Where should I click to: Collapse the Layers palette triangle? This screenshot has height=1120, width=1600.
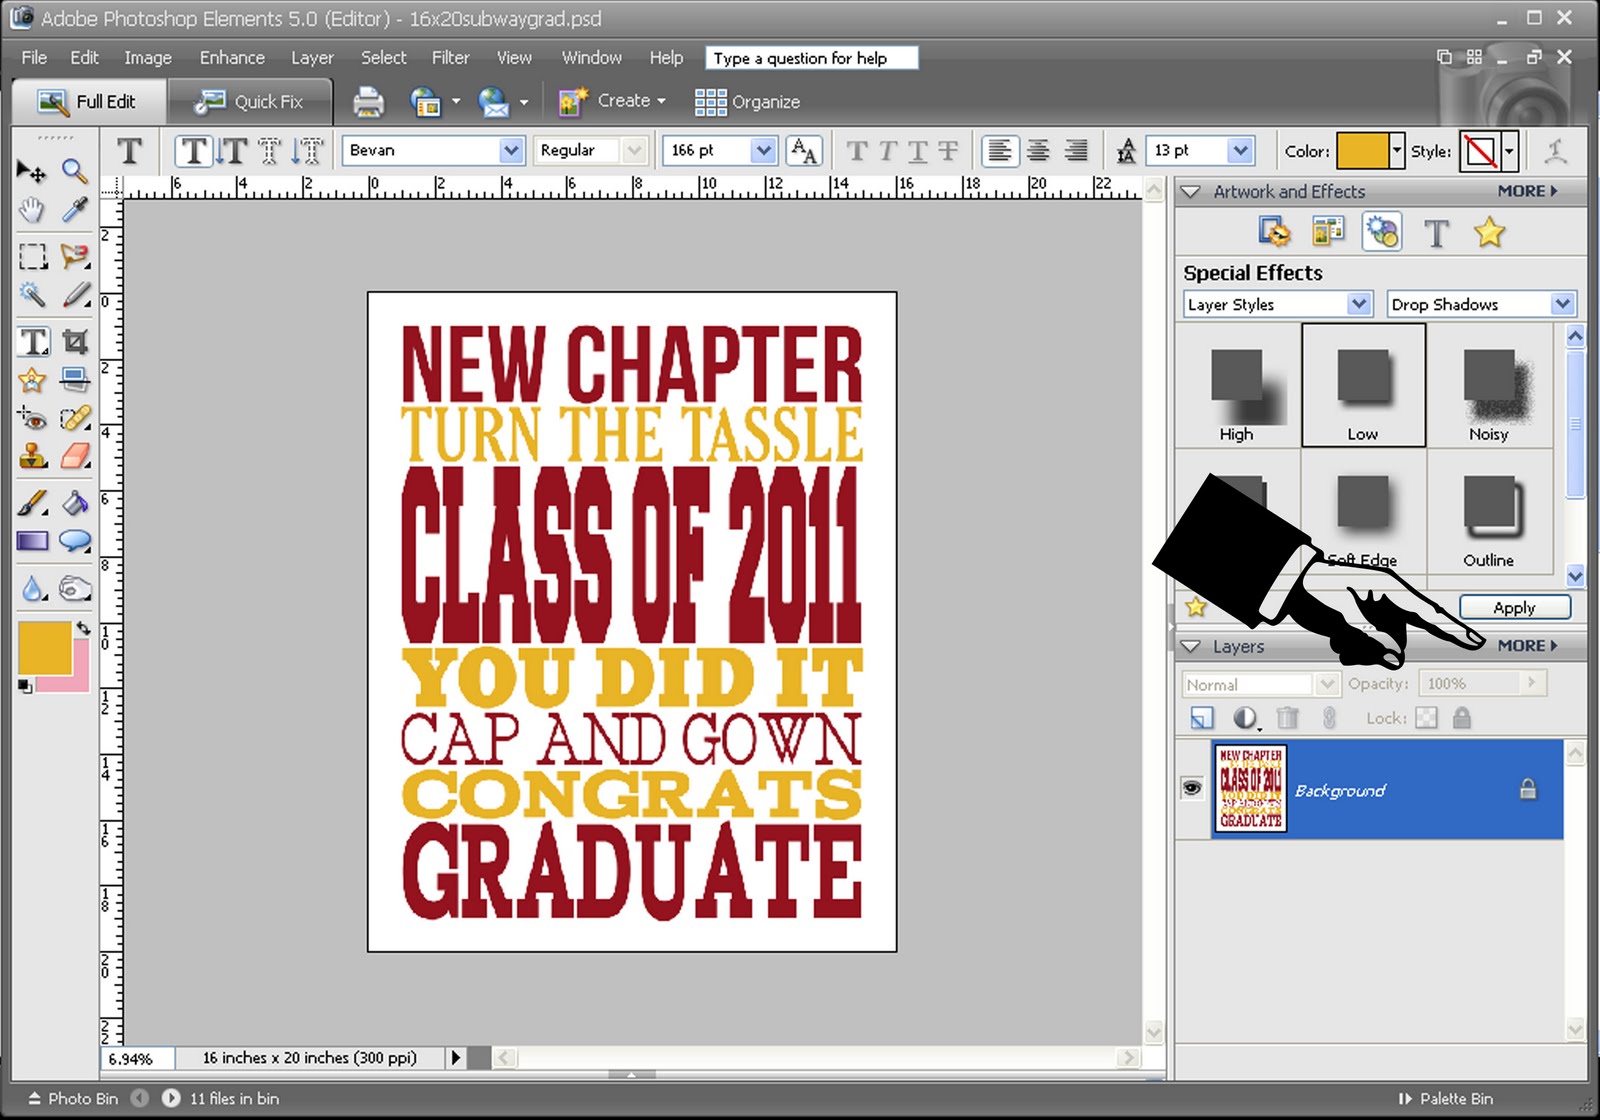(x=1190, y=646)
